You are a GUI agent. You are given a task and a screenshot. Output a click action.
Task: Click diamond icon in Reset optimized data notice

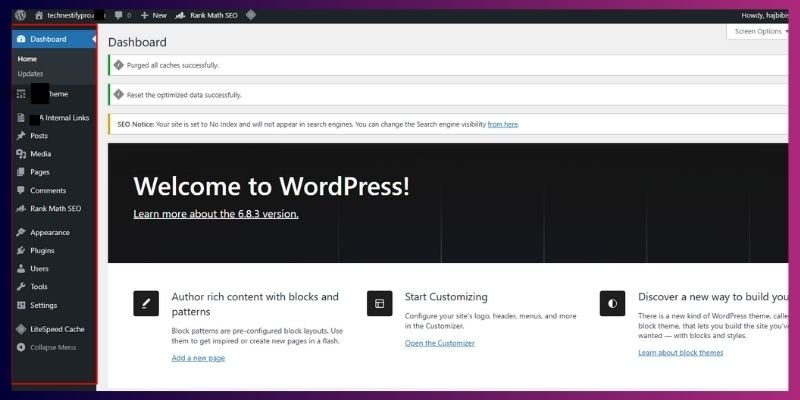coord(119,94)
